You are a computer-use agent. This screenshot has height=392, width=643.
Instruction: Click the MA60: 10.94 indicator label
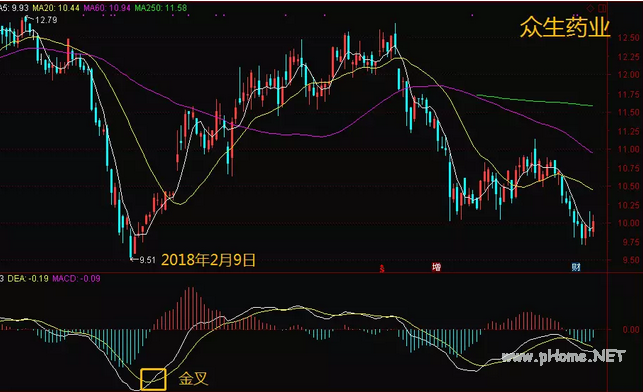tap(107, 7)
